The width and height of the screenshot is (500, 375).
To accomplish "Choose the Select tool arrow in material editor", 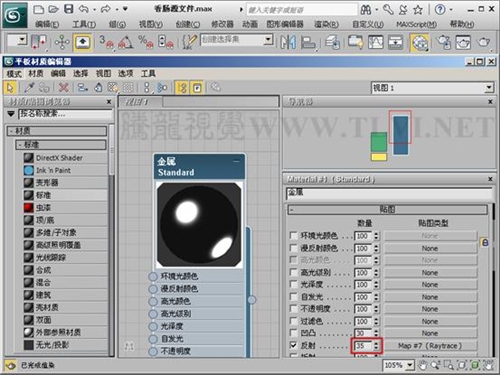I will 10,88.
